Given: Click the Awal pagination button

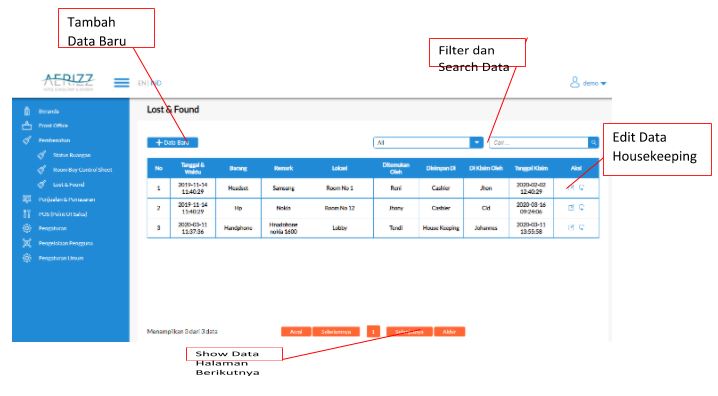Looking at the screenshot, I should (296, 331).
